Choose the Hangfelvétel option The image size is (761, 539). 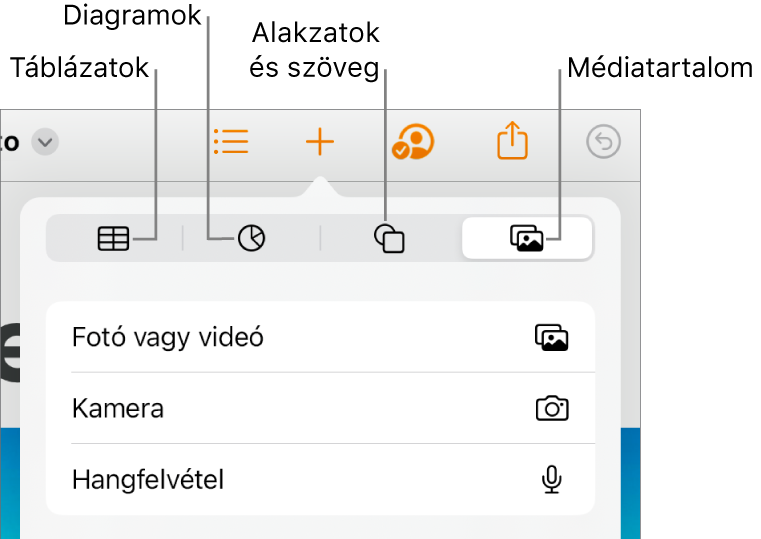tap(320, 479)
